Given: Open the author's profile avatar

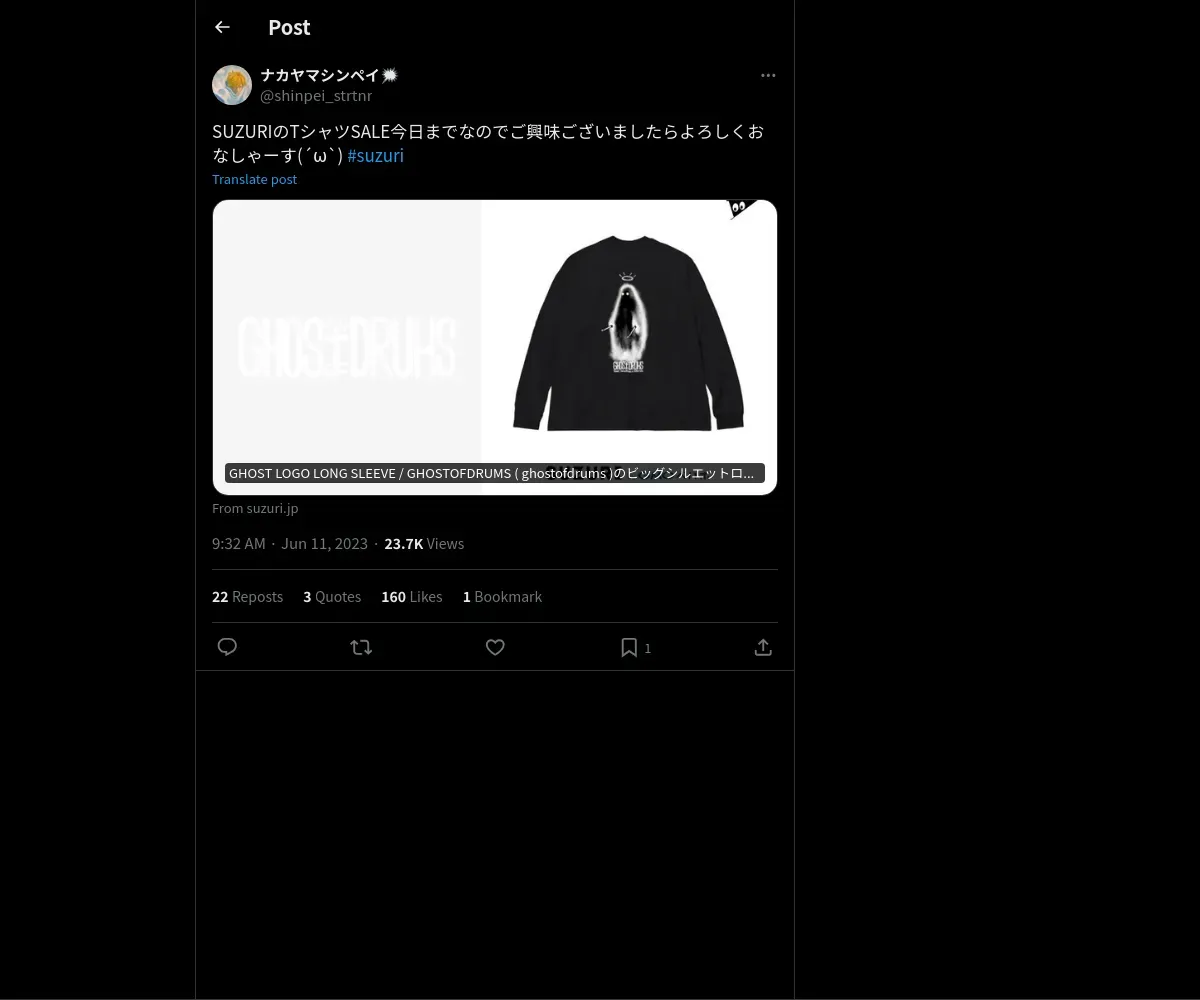Looking at the screenshot, I should [232, 85].
